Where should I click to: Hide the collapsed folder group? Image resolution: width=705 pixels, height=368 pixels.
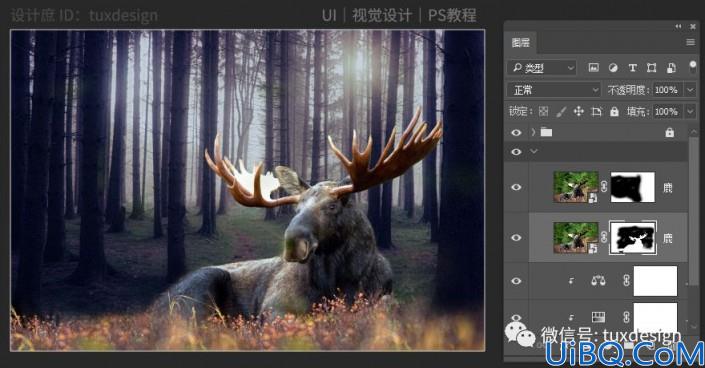tap(516, 132)
